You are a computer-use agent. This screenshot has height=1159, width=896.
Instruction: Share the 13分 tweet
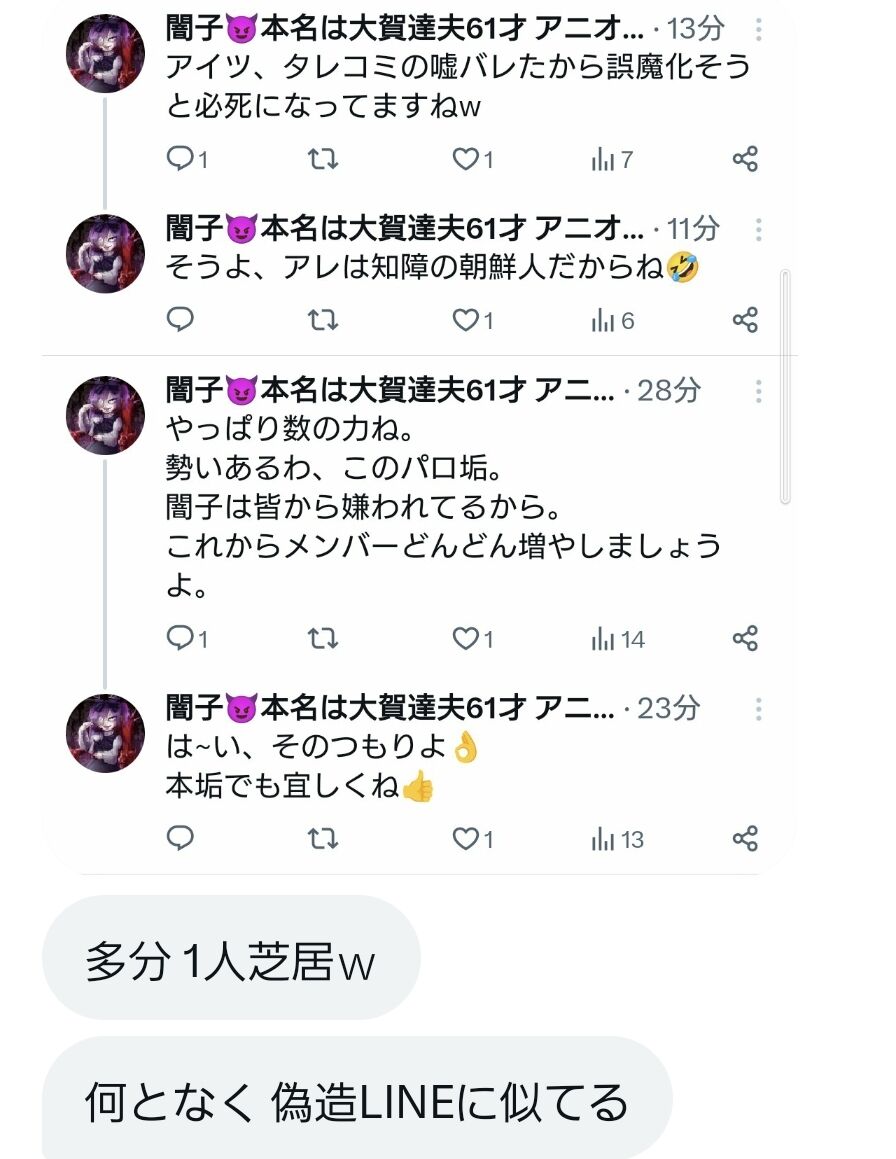pyautogui.click(x=745, y=159)
